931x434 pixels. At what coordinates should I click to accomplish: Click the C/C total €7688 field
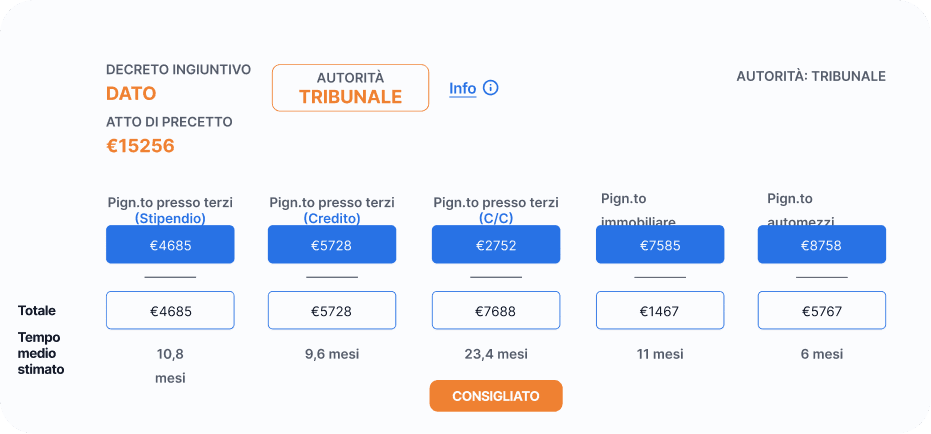click(x=496, y=311)
